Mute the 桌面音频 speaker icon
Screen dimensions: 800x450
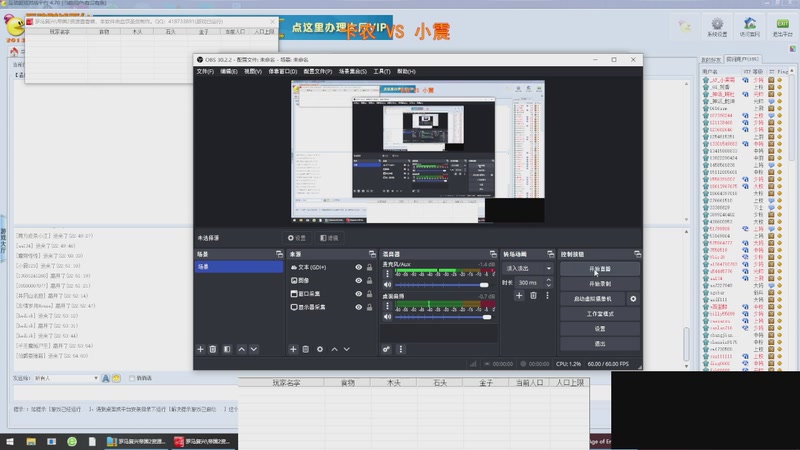(387, 317)
